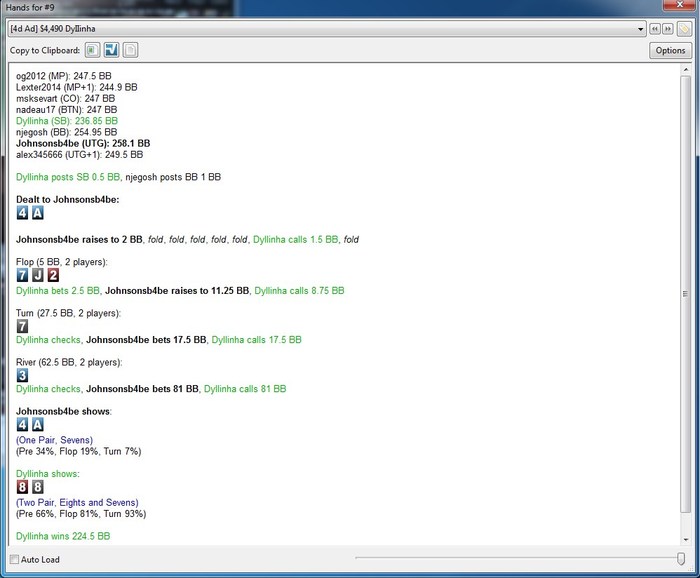
Task: Click the 'Lexter2014 (MP+1): 244.9 BB' line
Action: click(x=77, y=87)
